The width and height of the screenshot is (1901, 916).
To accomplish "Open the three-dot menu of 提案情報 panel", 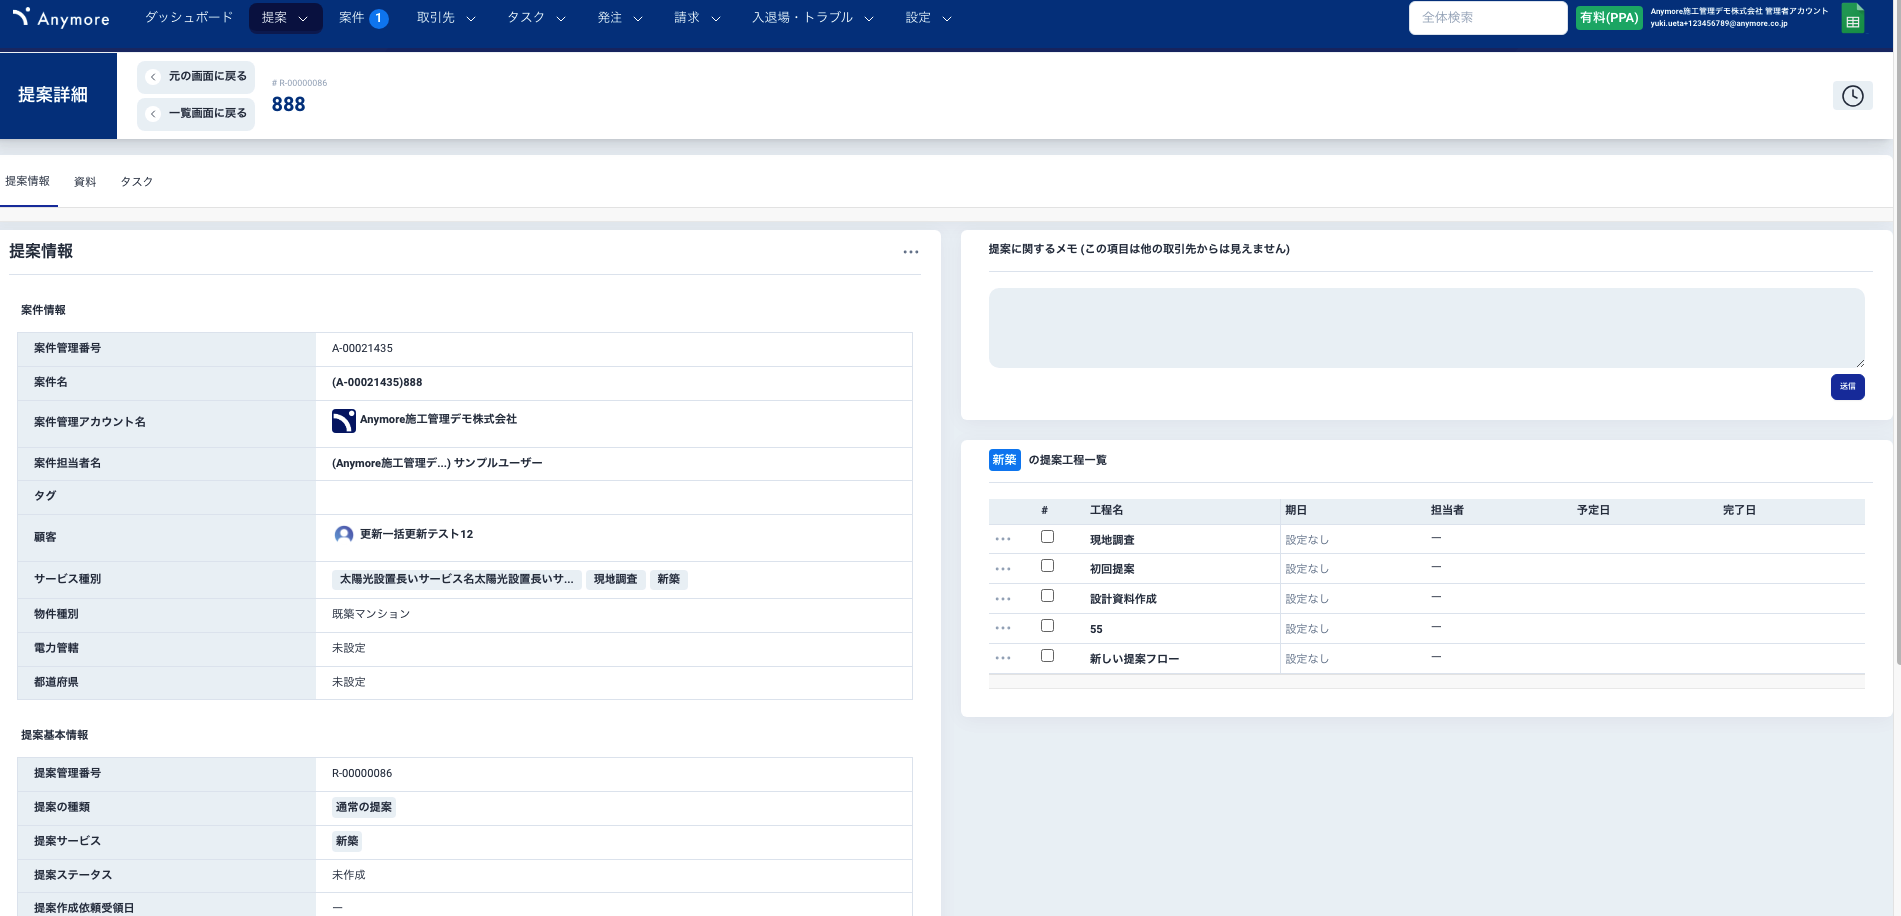I will tap(910, 252).
